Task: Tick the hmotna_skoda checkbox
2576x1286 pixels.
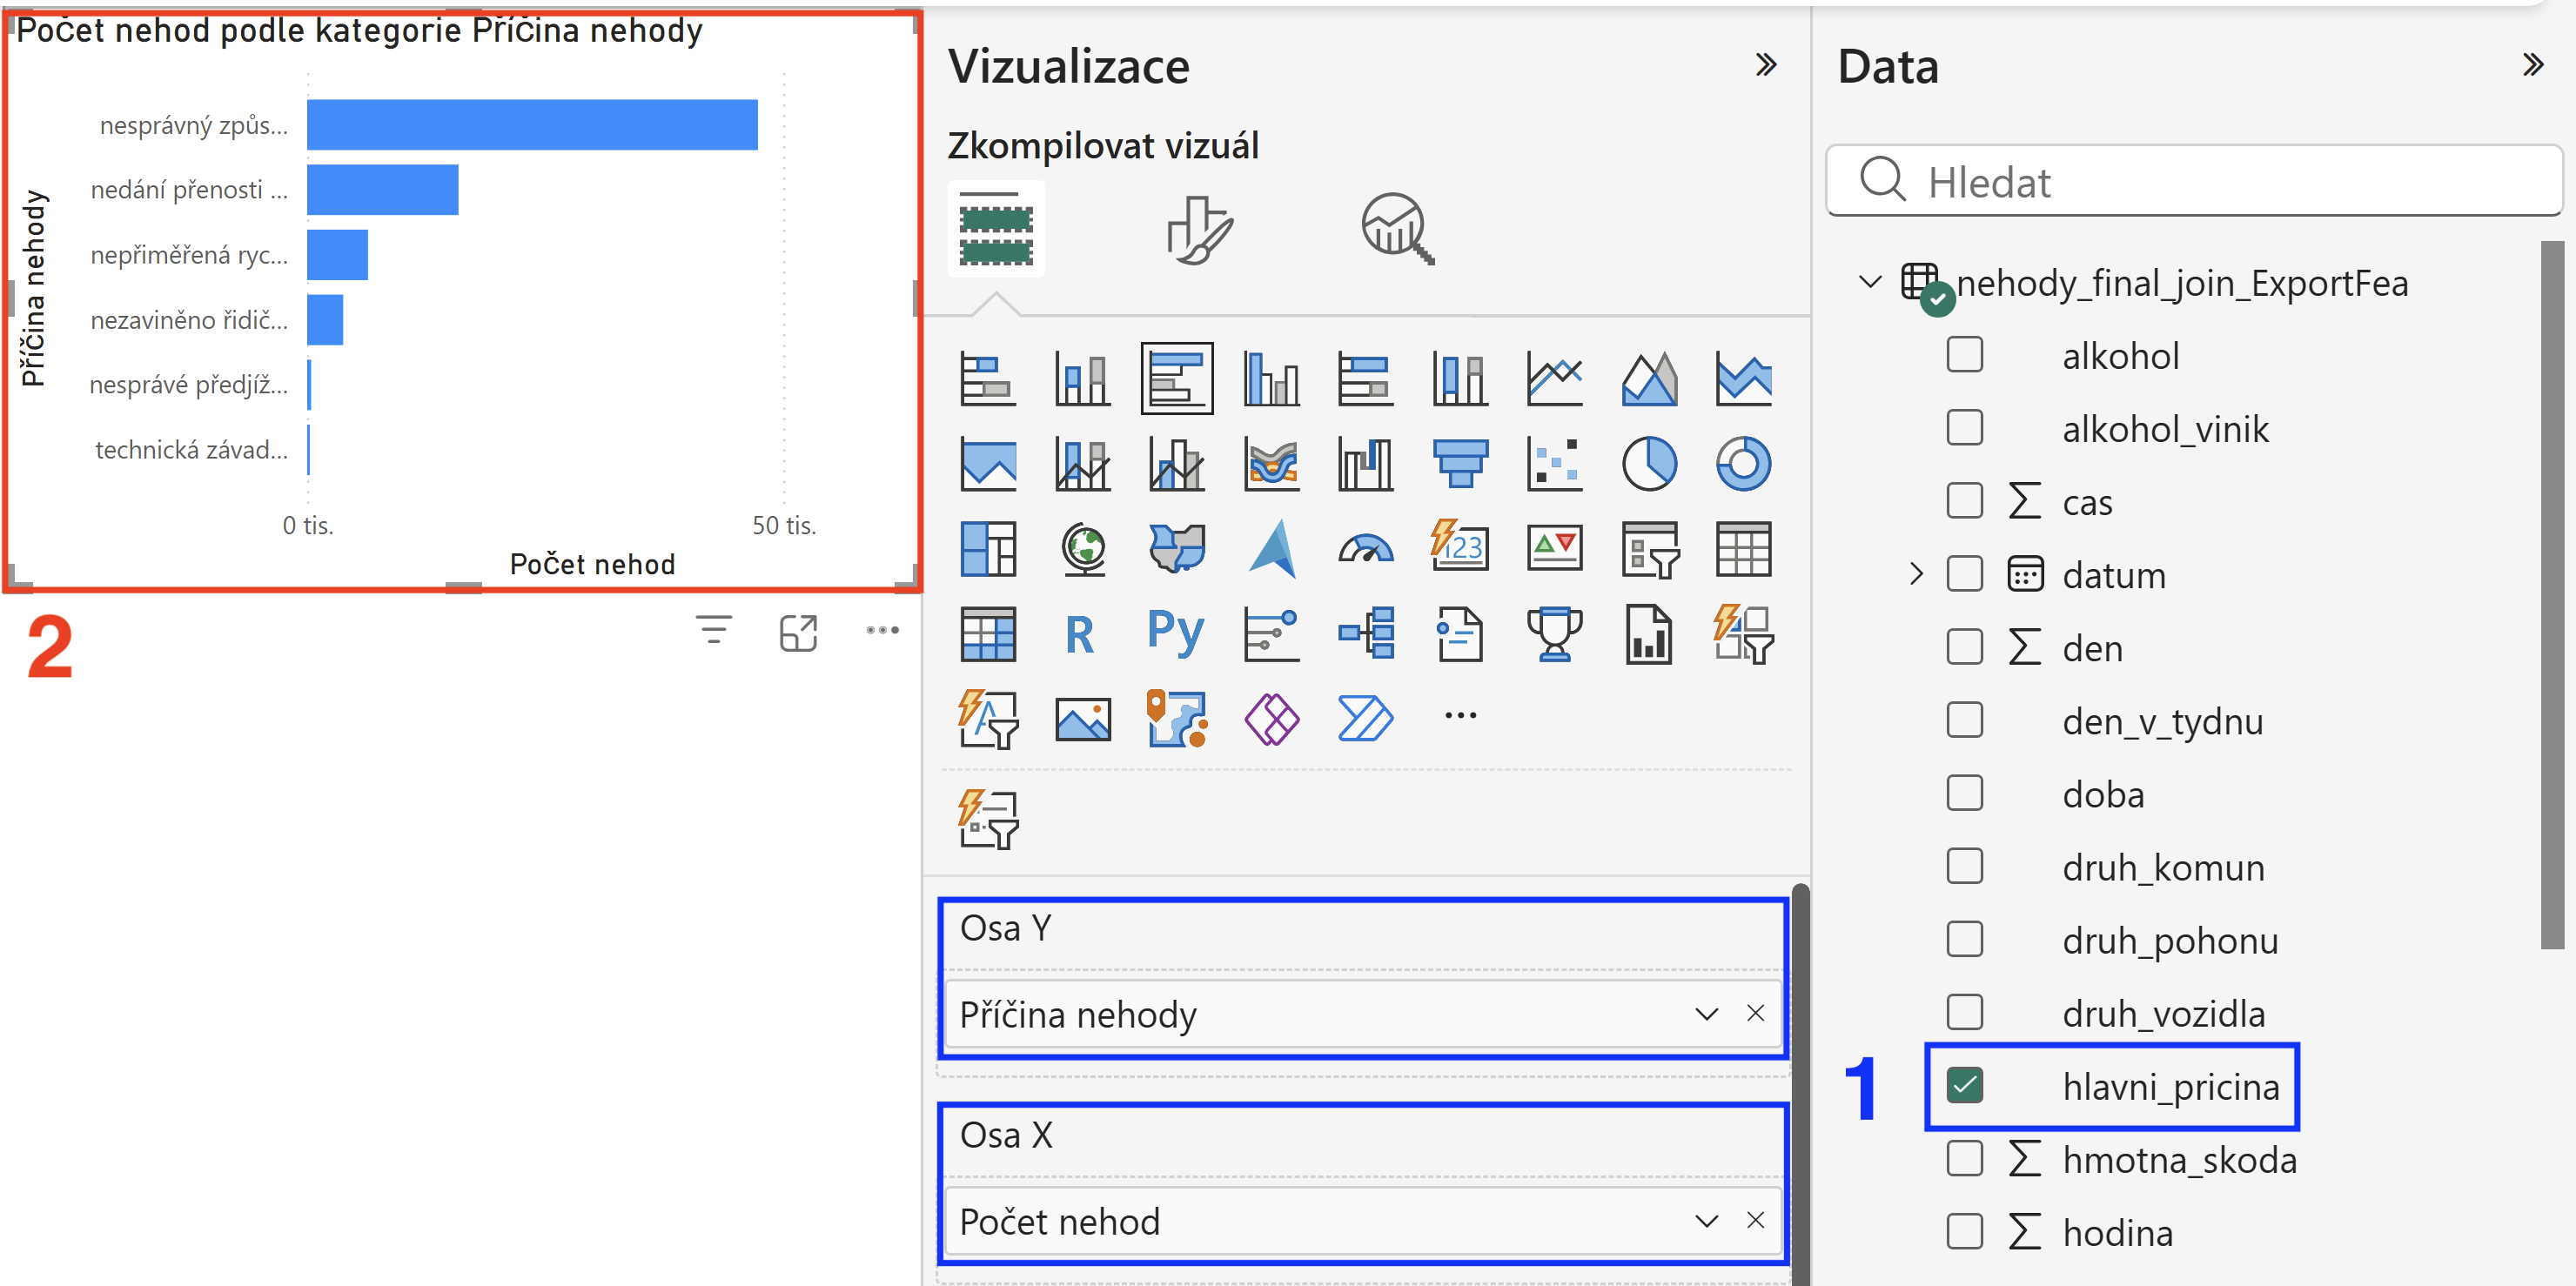Action: 1965,1158
